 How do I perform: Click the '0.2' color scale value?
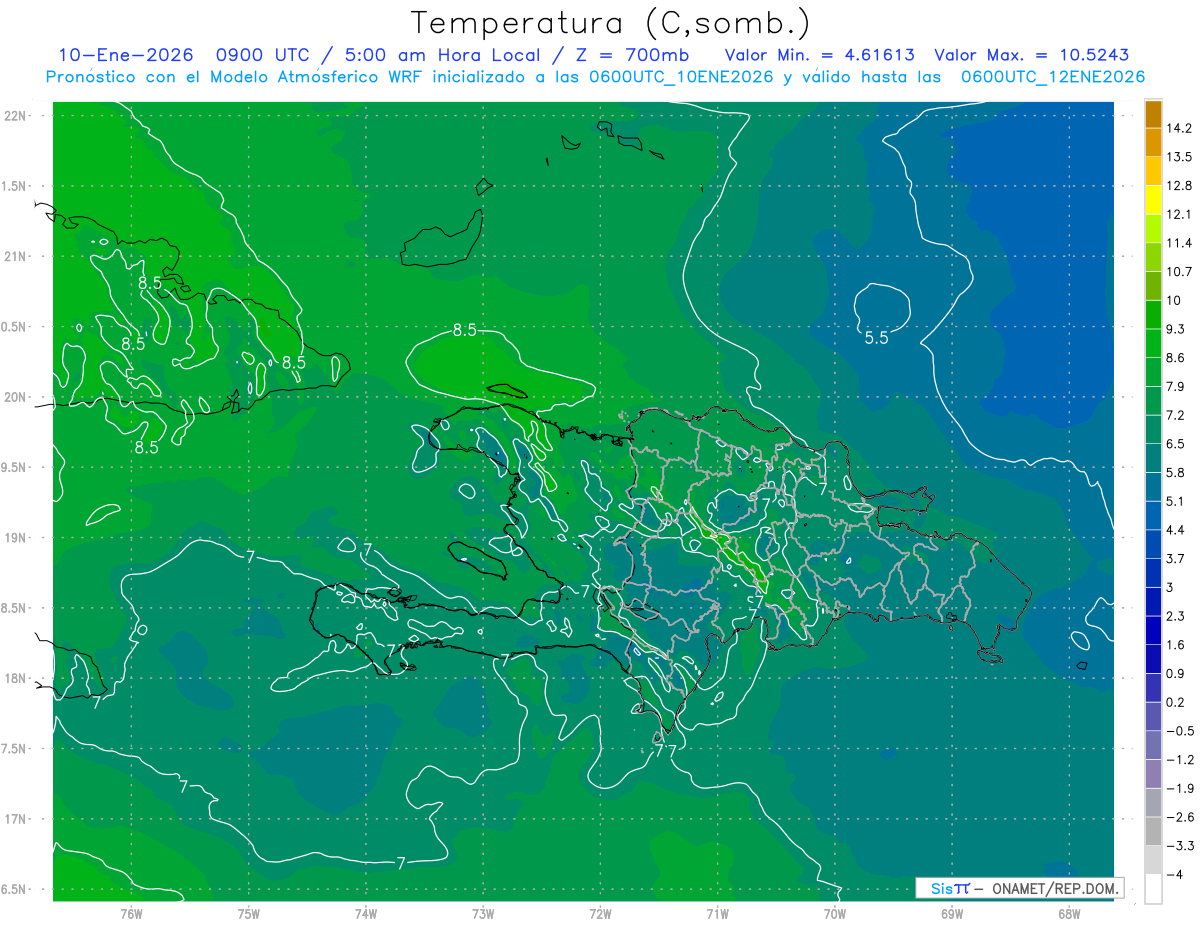tap(1175, 702)
